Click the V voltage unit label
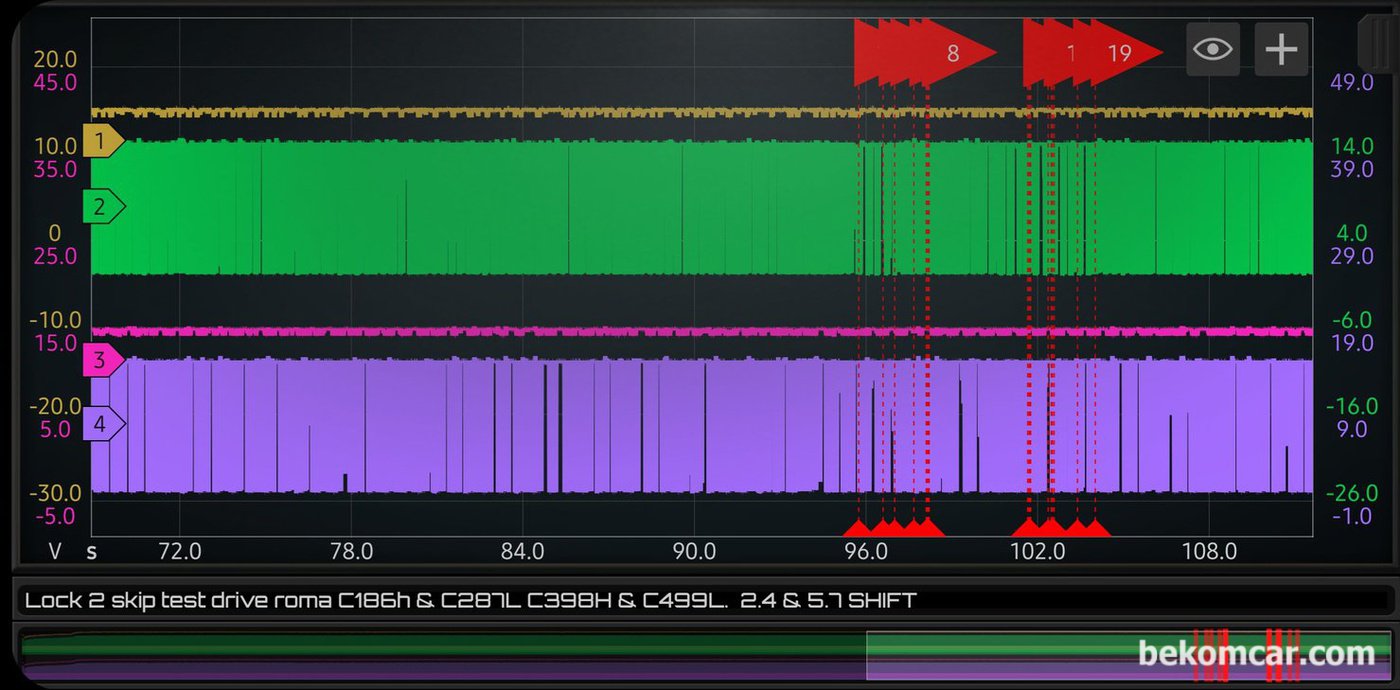Screen dimensions: 1400x690 tap(55, 551)
